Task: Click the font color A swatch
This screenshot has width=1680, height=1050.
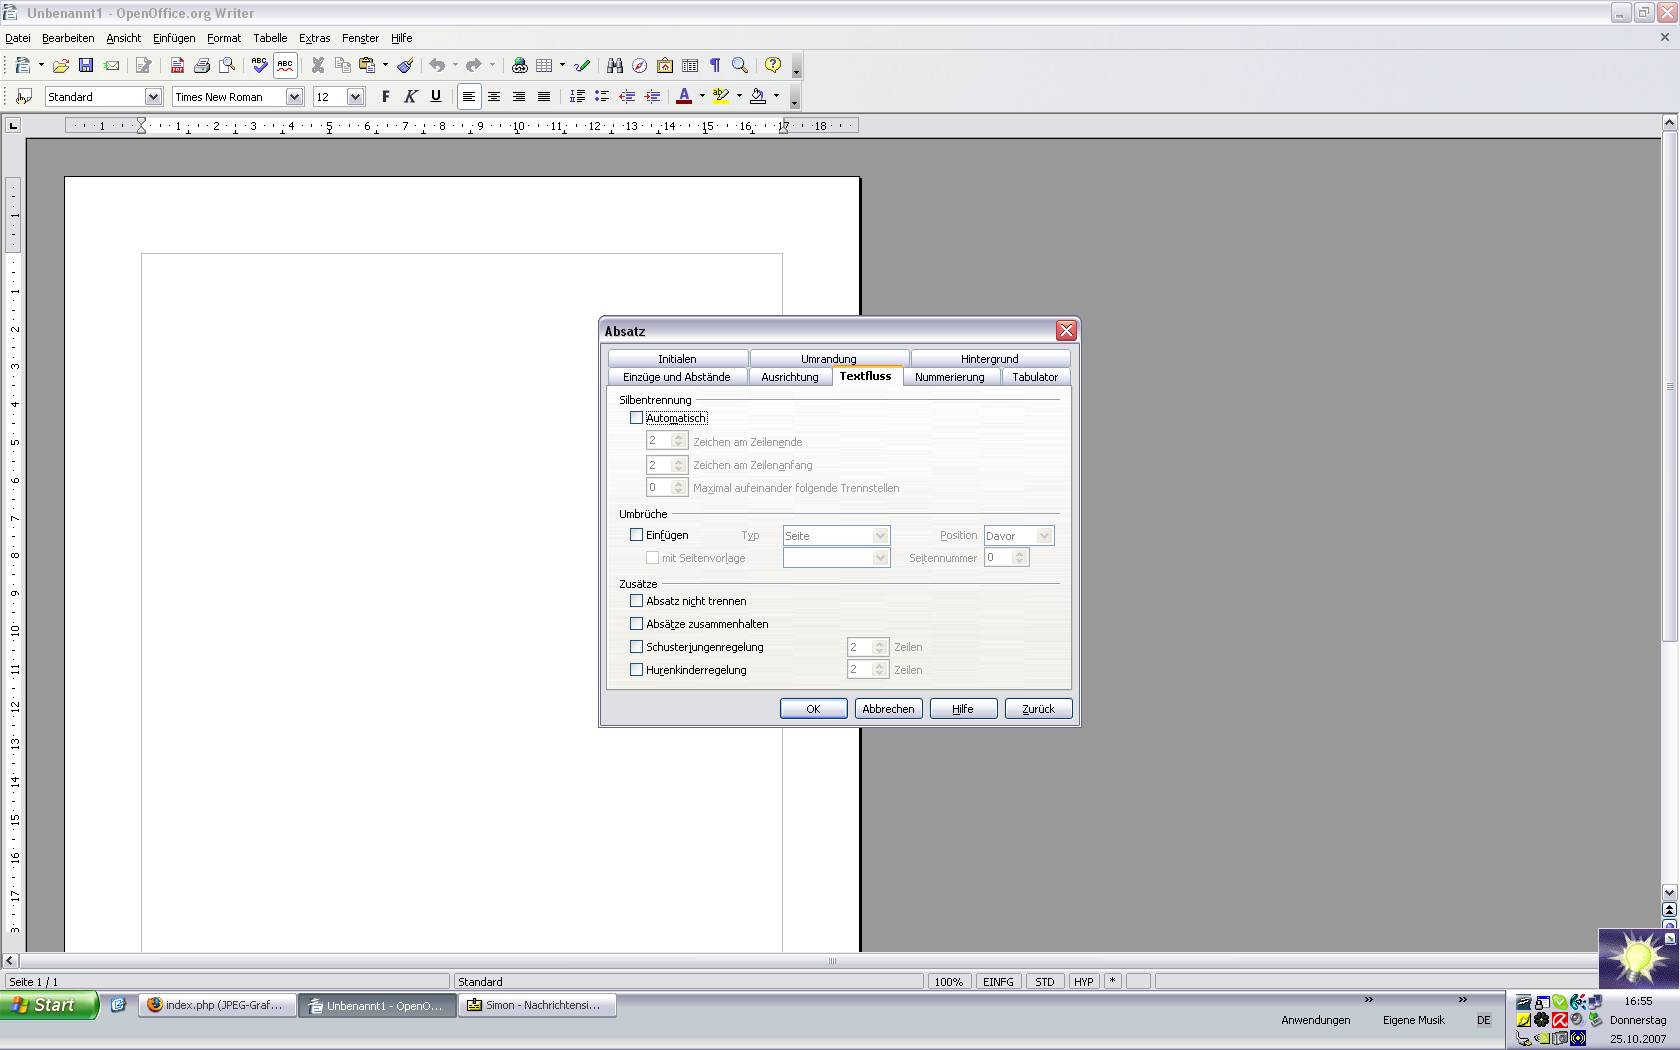Action: (x=684, y=97)
